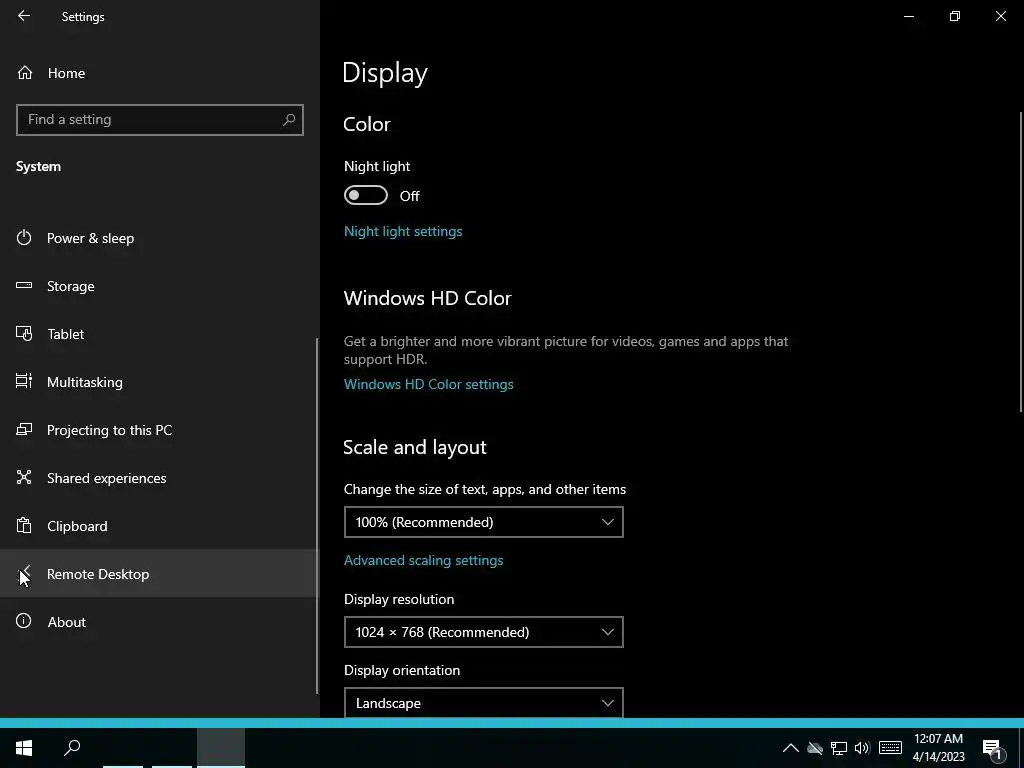1024x768 pixels.
Task: Select Remote Desktop in the sidebar
Action: (x=160, y=573)
